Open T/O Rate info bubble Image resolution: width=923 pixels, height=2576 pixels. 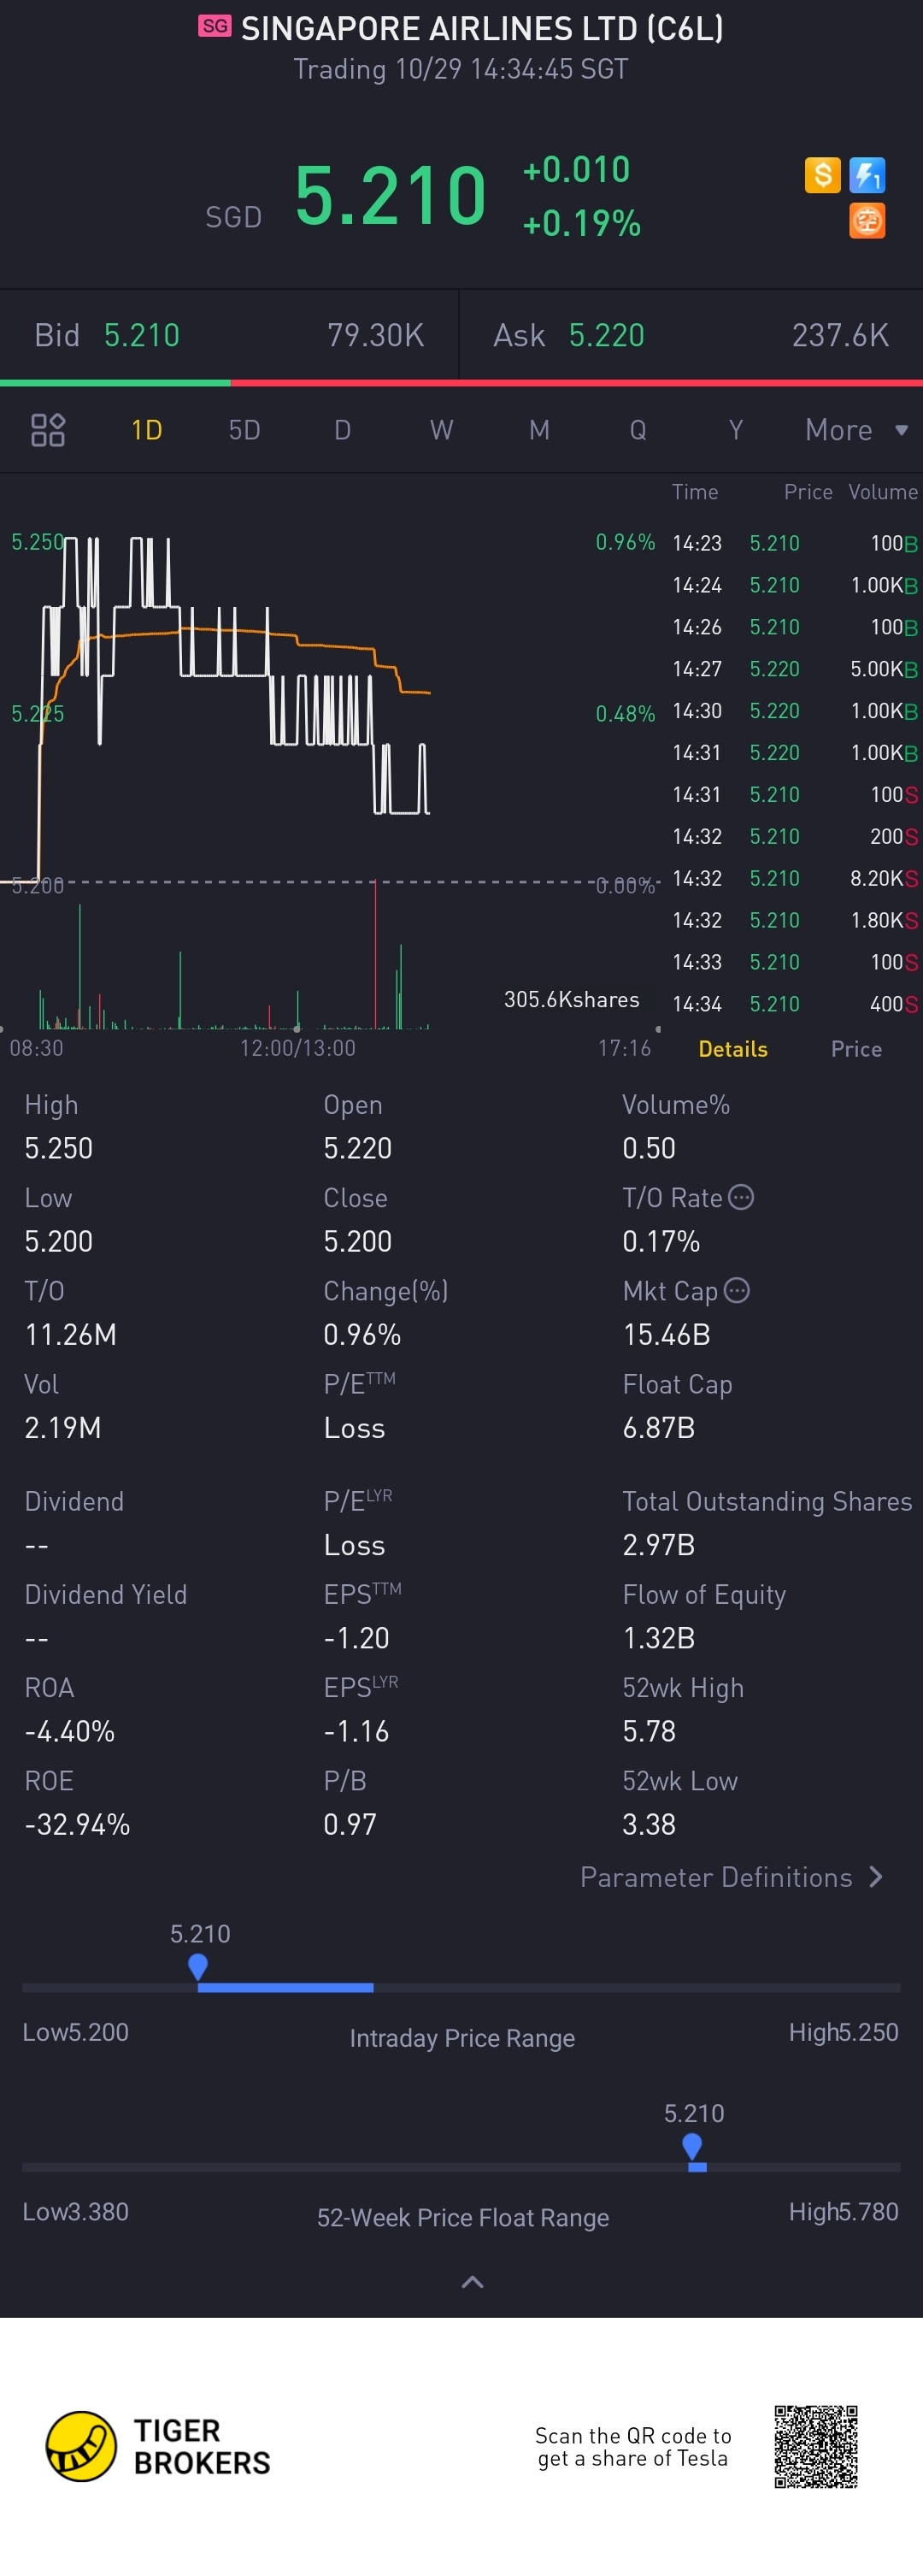[741, 1197]
